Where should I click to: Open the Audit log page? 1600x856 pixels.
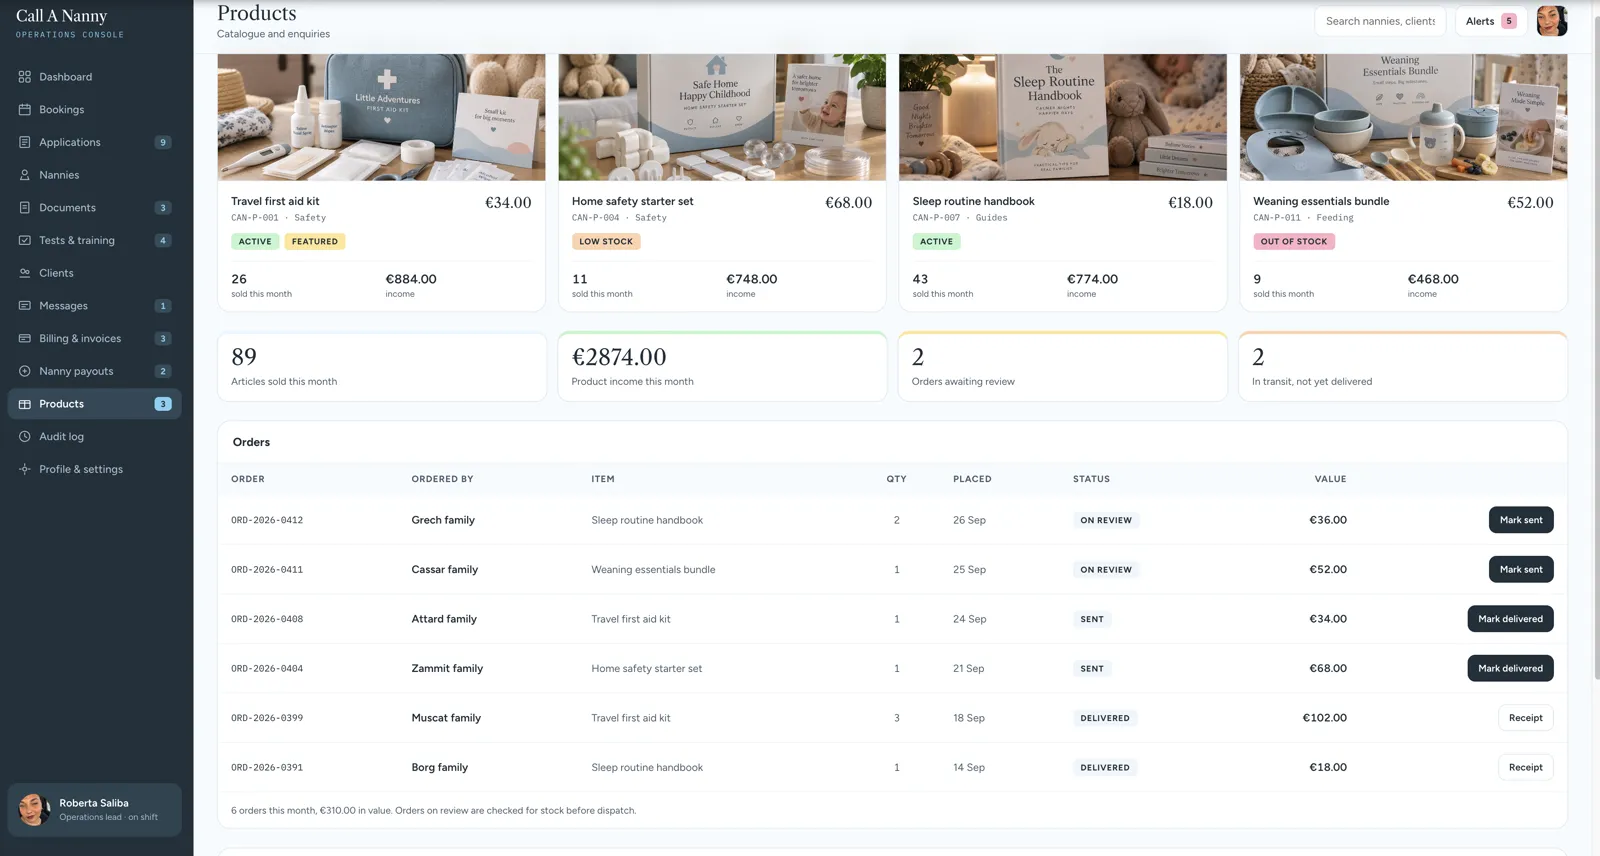95,437
